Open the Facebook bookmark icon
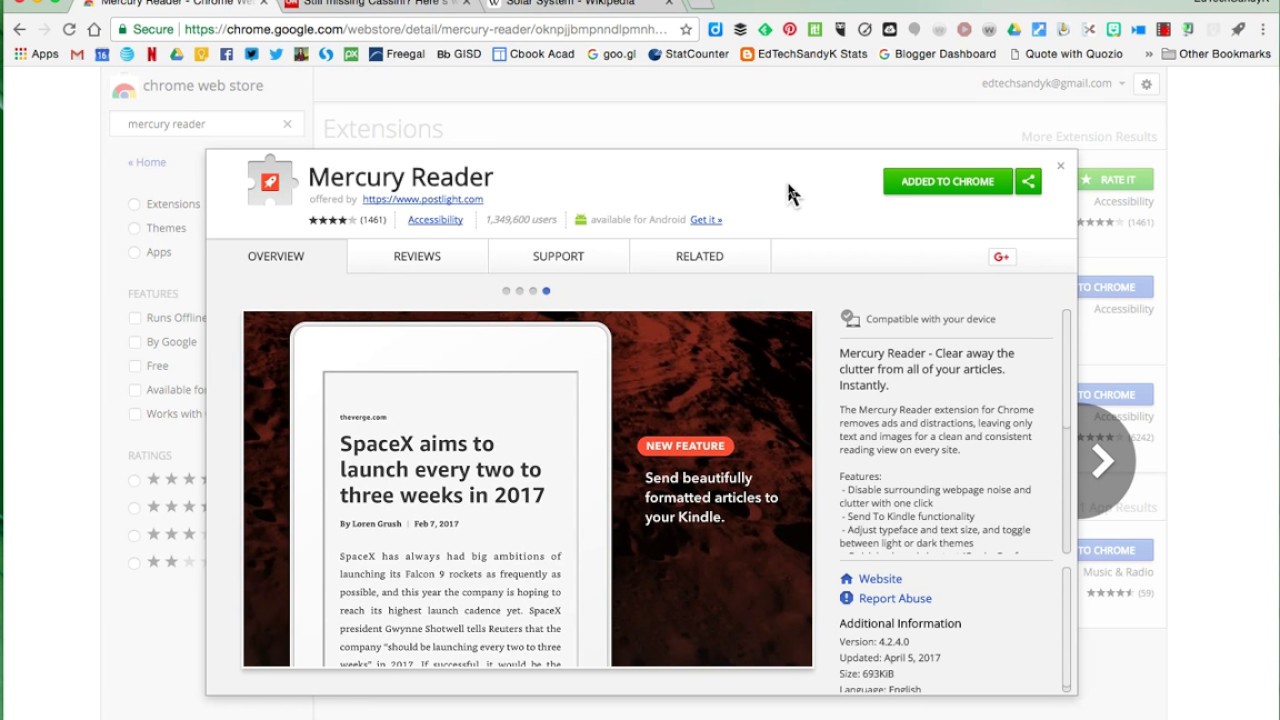1280x720 pixels. [x=226, y=54]
